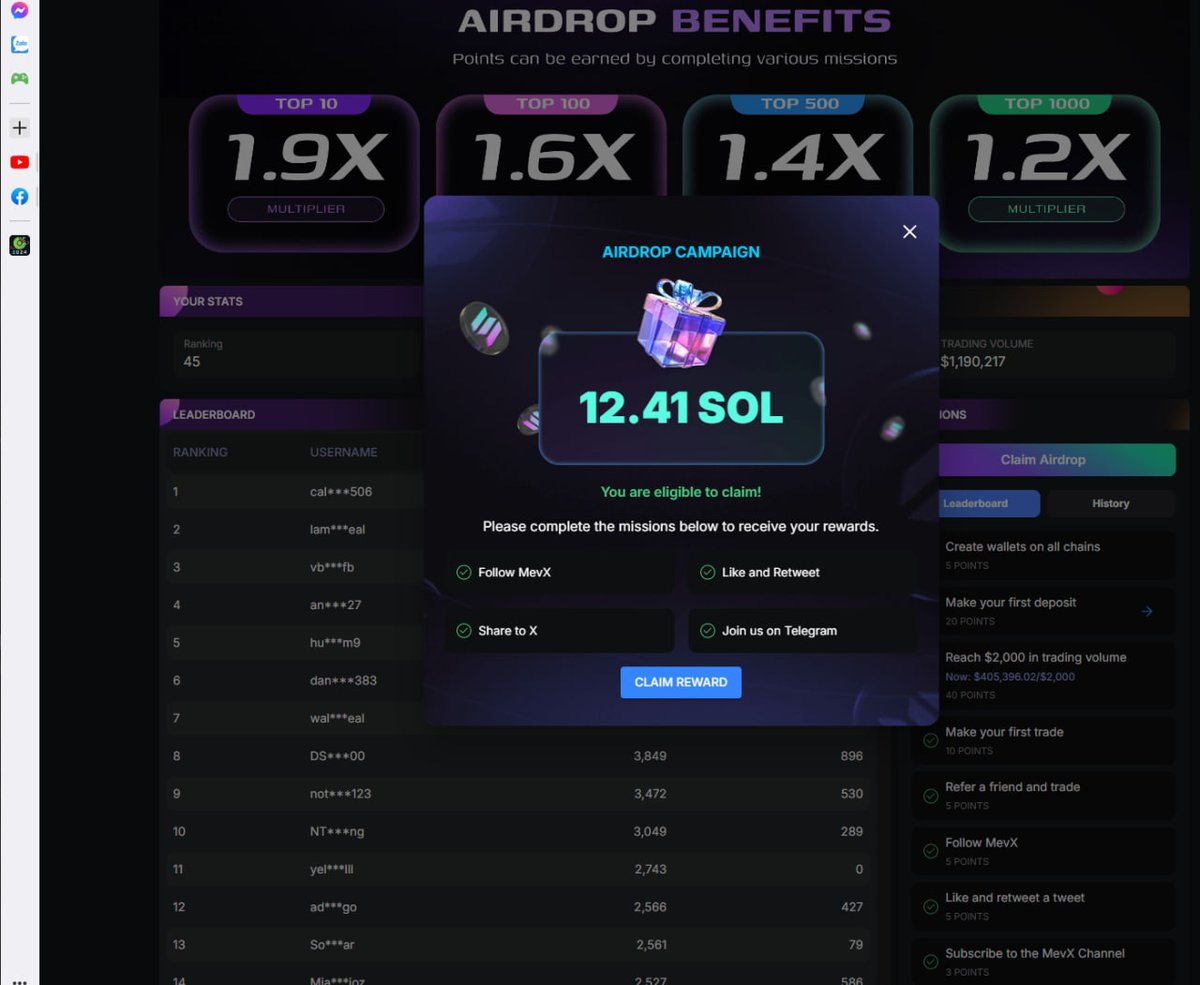Select leaderboard username not***123
Image resolution: width=1200 pixels, height=985 pixels.
pos(340,794)
